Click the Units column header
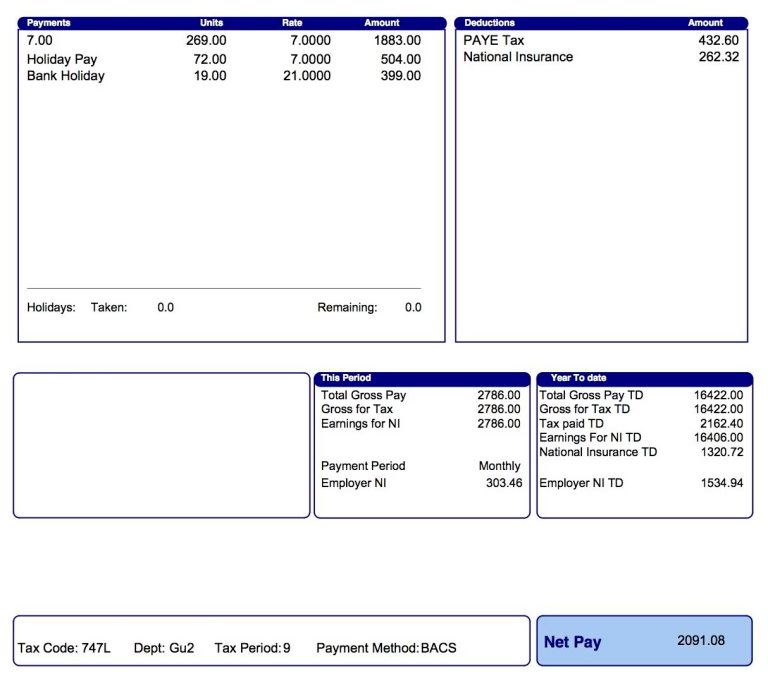The width and height of the screenshot is (768, 681). 211,22
